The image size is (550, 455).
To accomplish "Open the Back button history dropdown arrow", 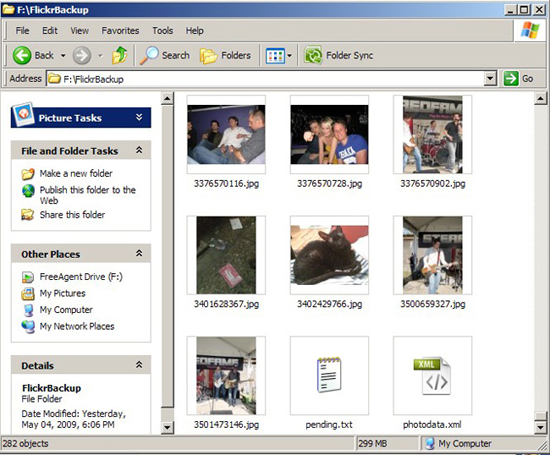I will (x=63, y=55).
